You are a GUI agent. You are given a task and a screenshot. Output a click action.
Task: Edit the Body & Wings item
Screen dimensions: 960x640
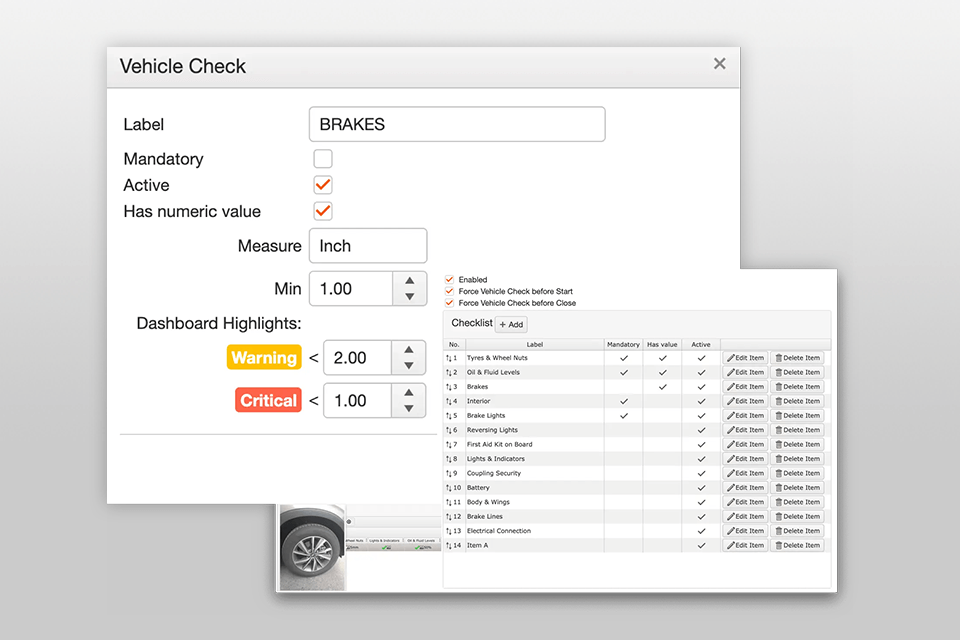pos(745,502)
